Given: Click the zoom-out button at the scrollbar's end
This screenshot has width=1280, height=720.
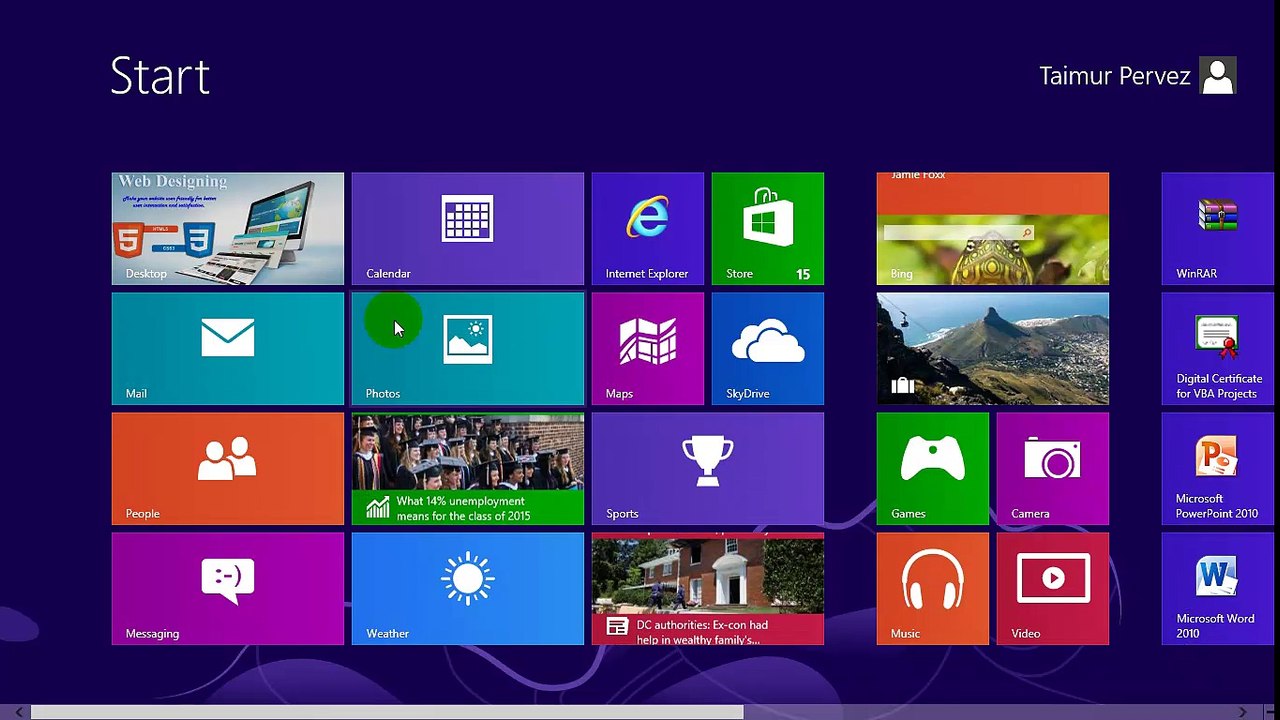Looking at the screenshot, I should click(1269, 712).
